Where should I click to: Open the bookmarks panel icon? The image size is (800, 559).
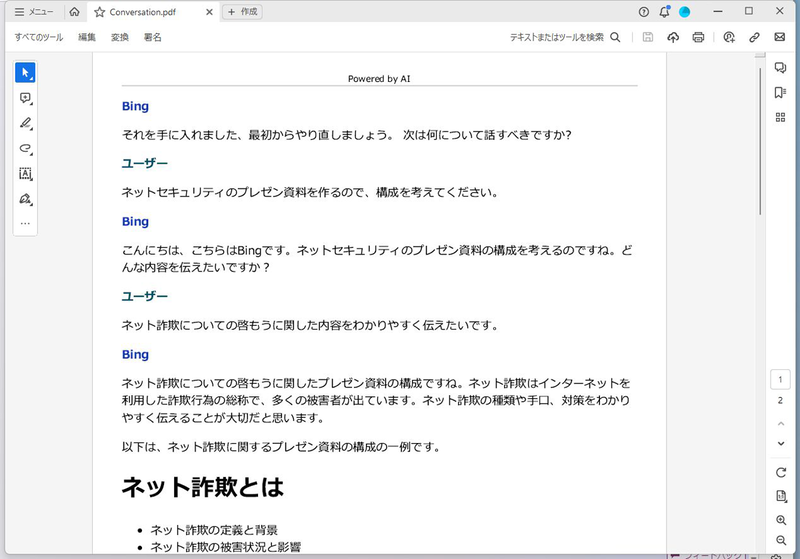(x=780, y=92)
